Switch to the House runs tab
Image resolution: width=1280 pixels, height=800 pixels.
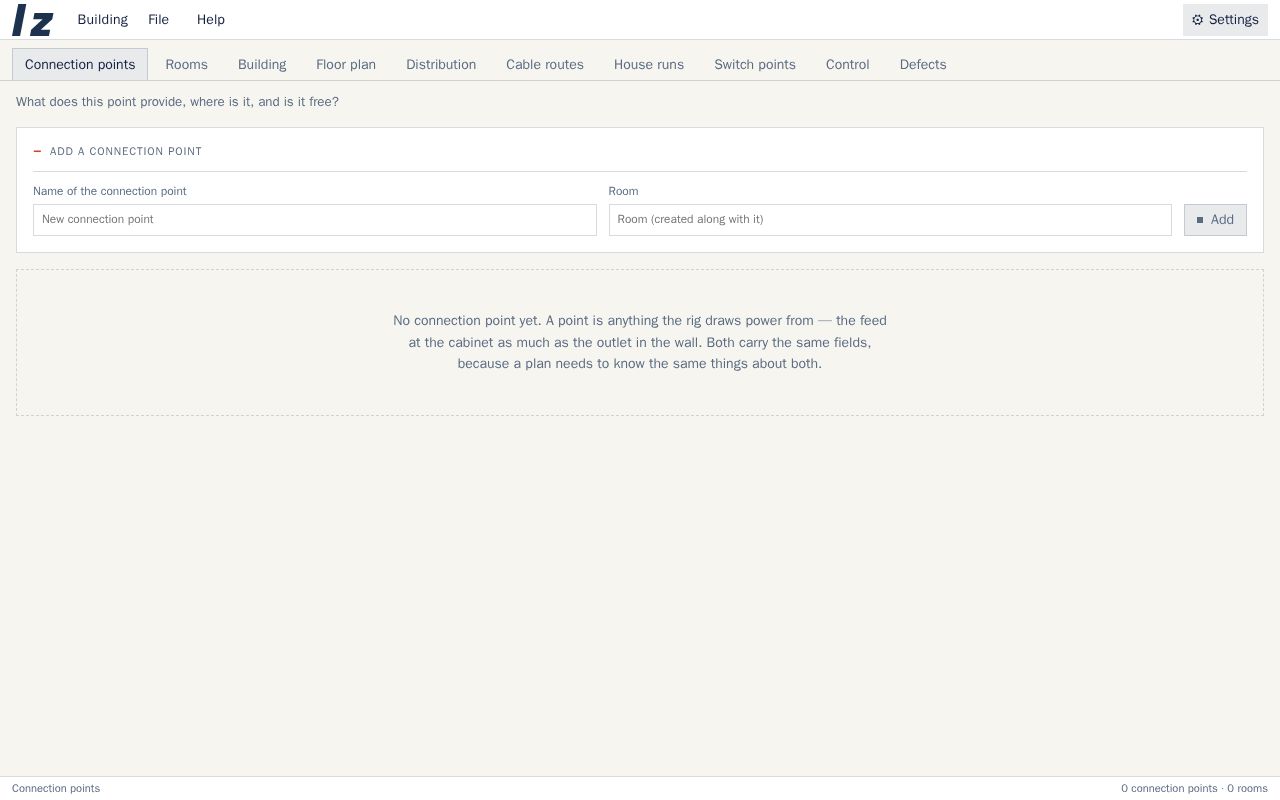tap(649, 64)
